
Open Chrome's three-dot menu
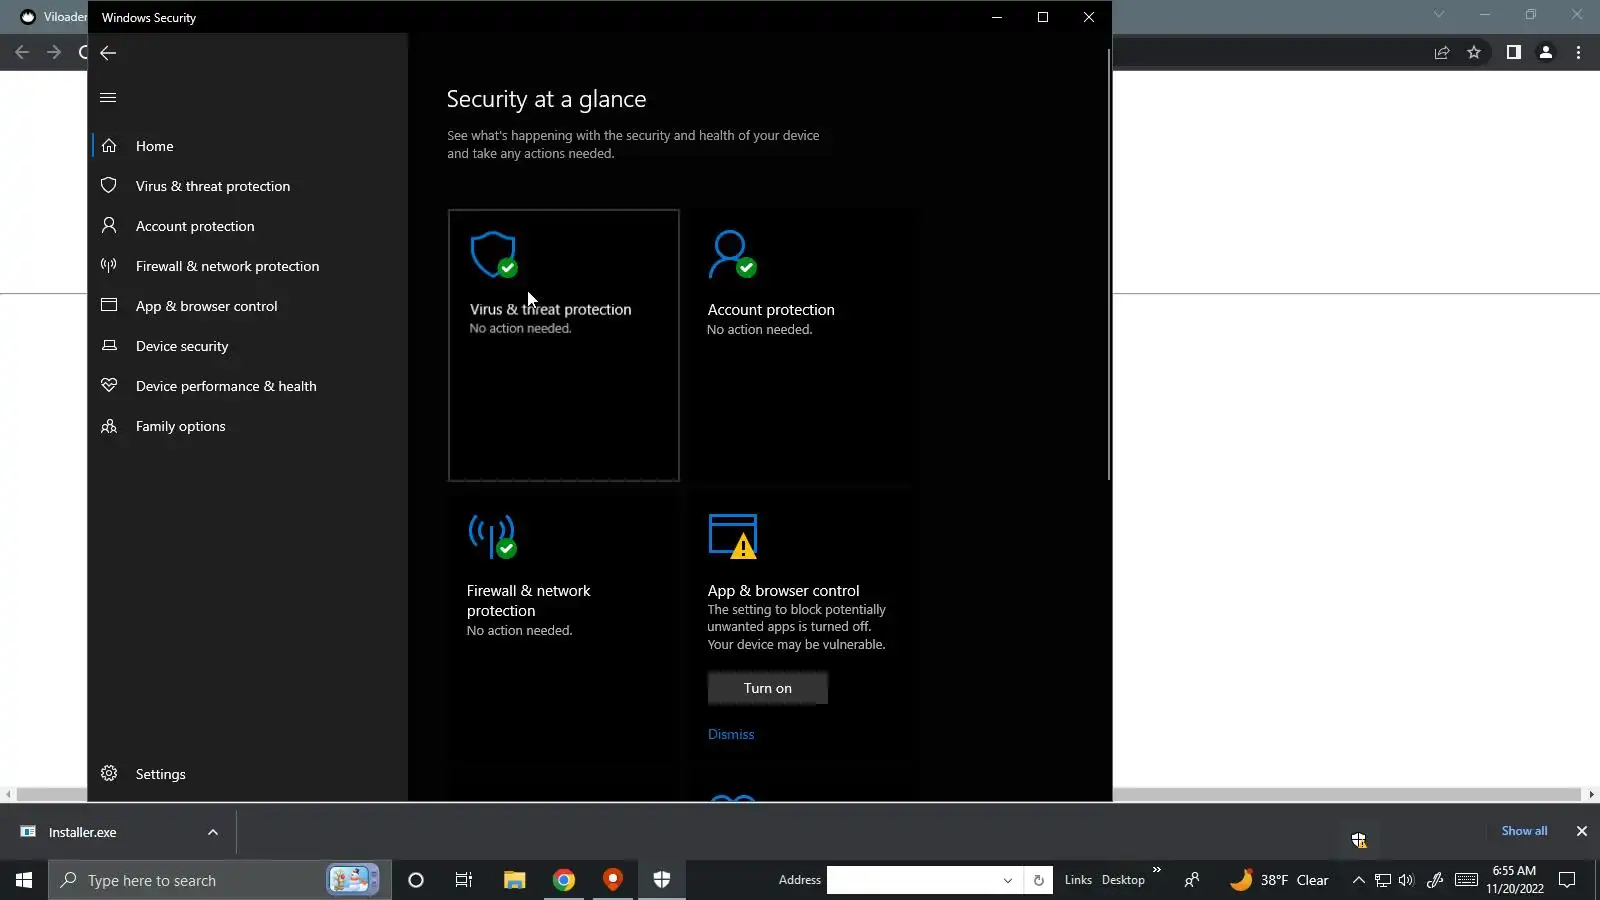1579,52
